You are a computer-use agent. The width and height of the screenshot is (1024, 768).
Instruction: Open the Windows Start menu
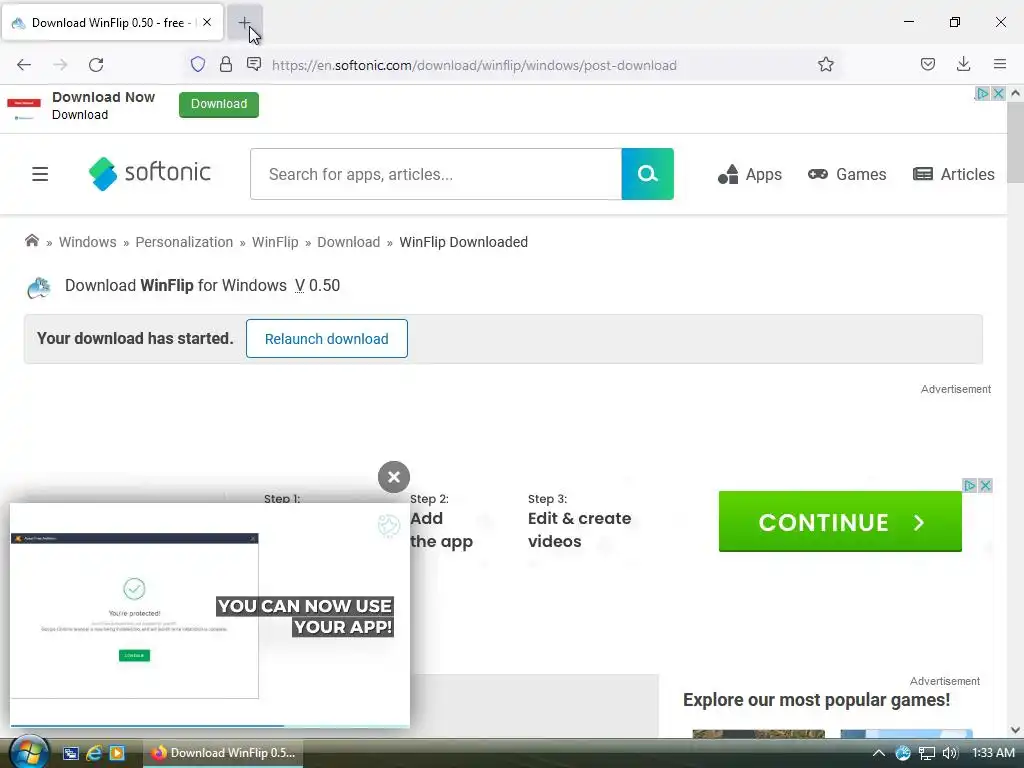tap(28, 752)
